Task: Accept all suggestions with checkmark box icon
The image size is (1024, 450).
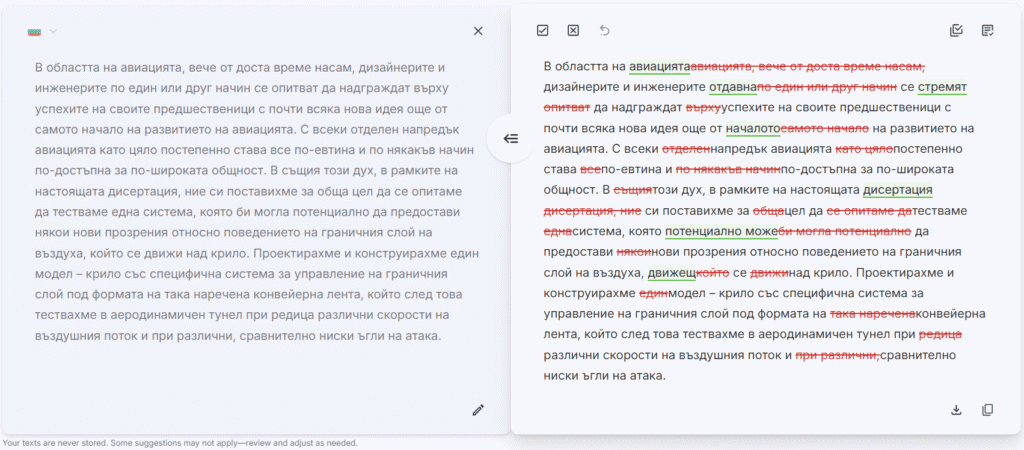Action: [542, 31]
